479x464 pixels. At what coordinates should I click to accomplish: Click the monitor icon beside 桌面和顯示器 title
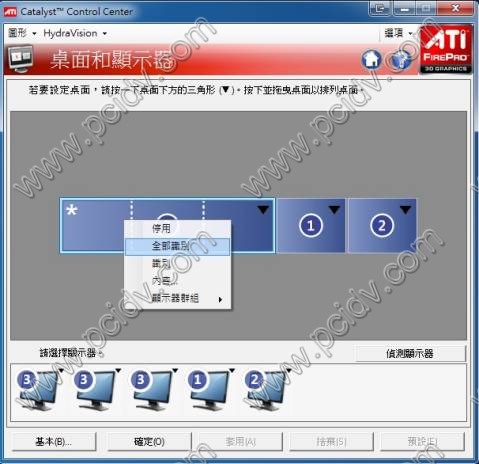coord(21,59)
